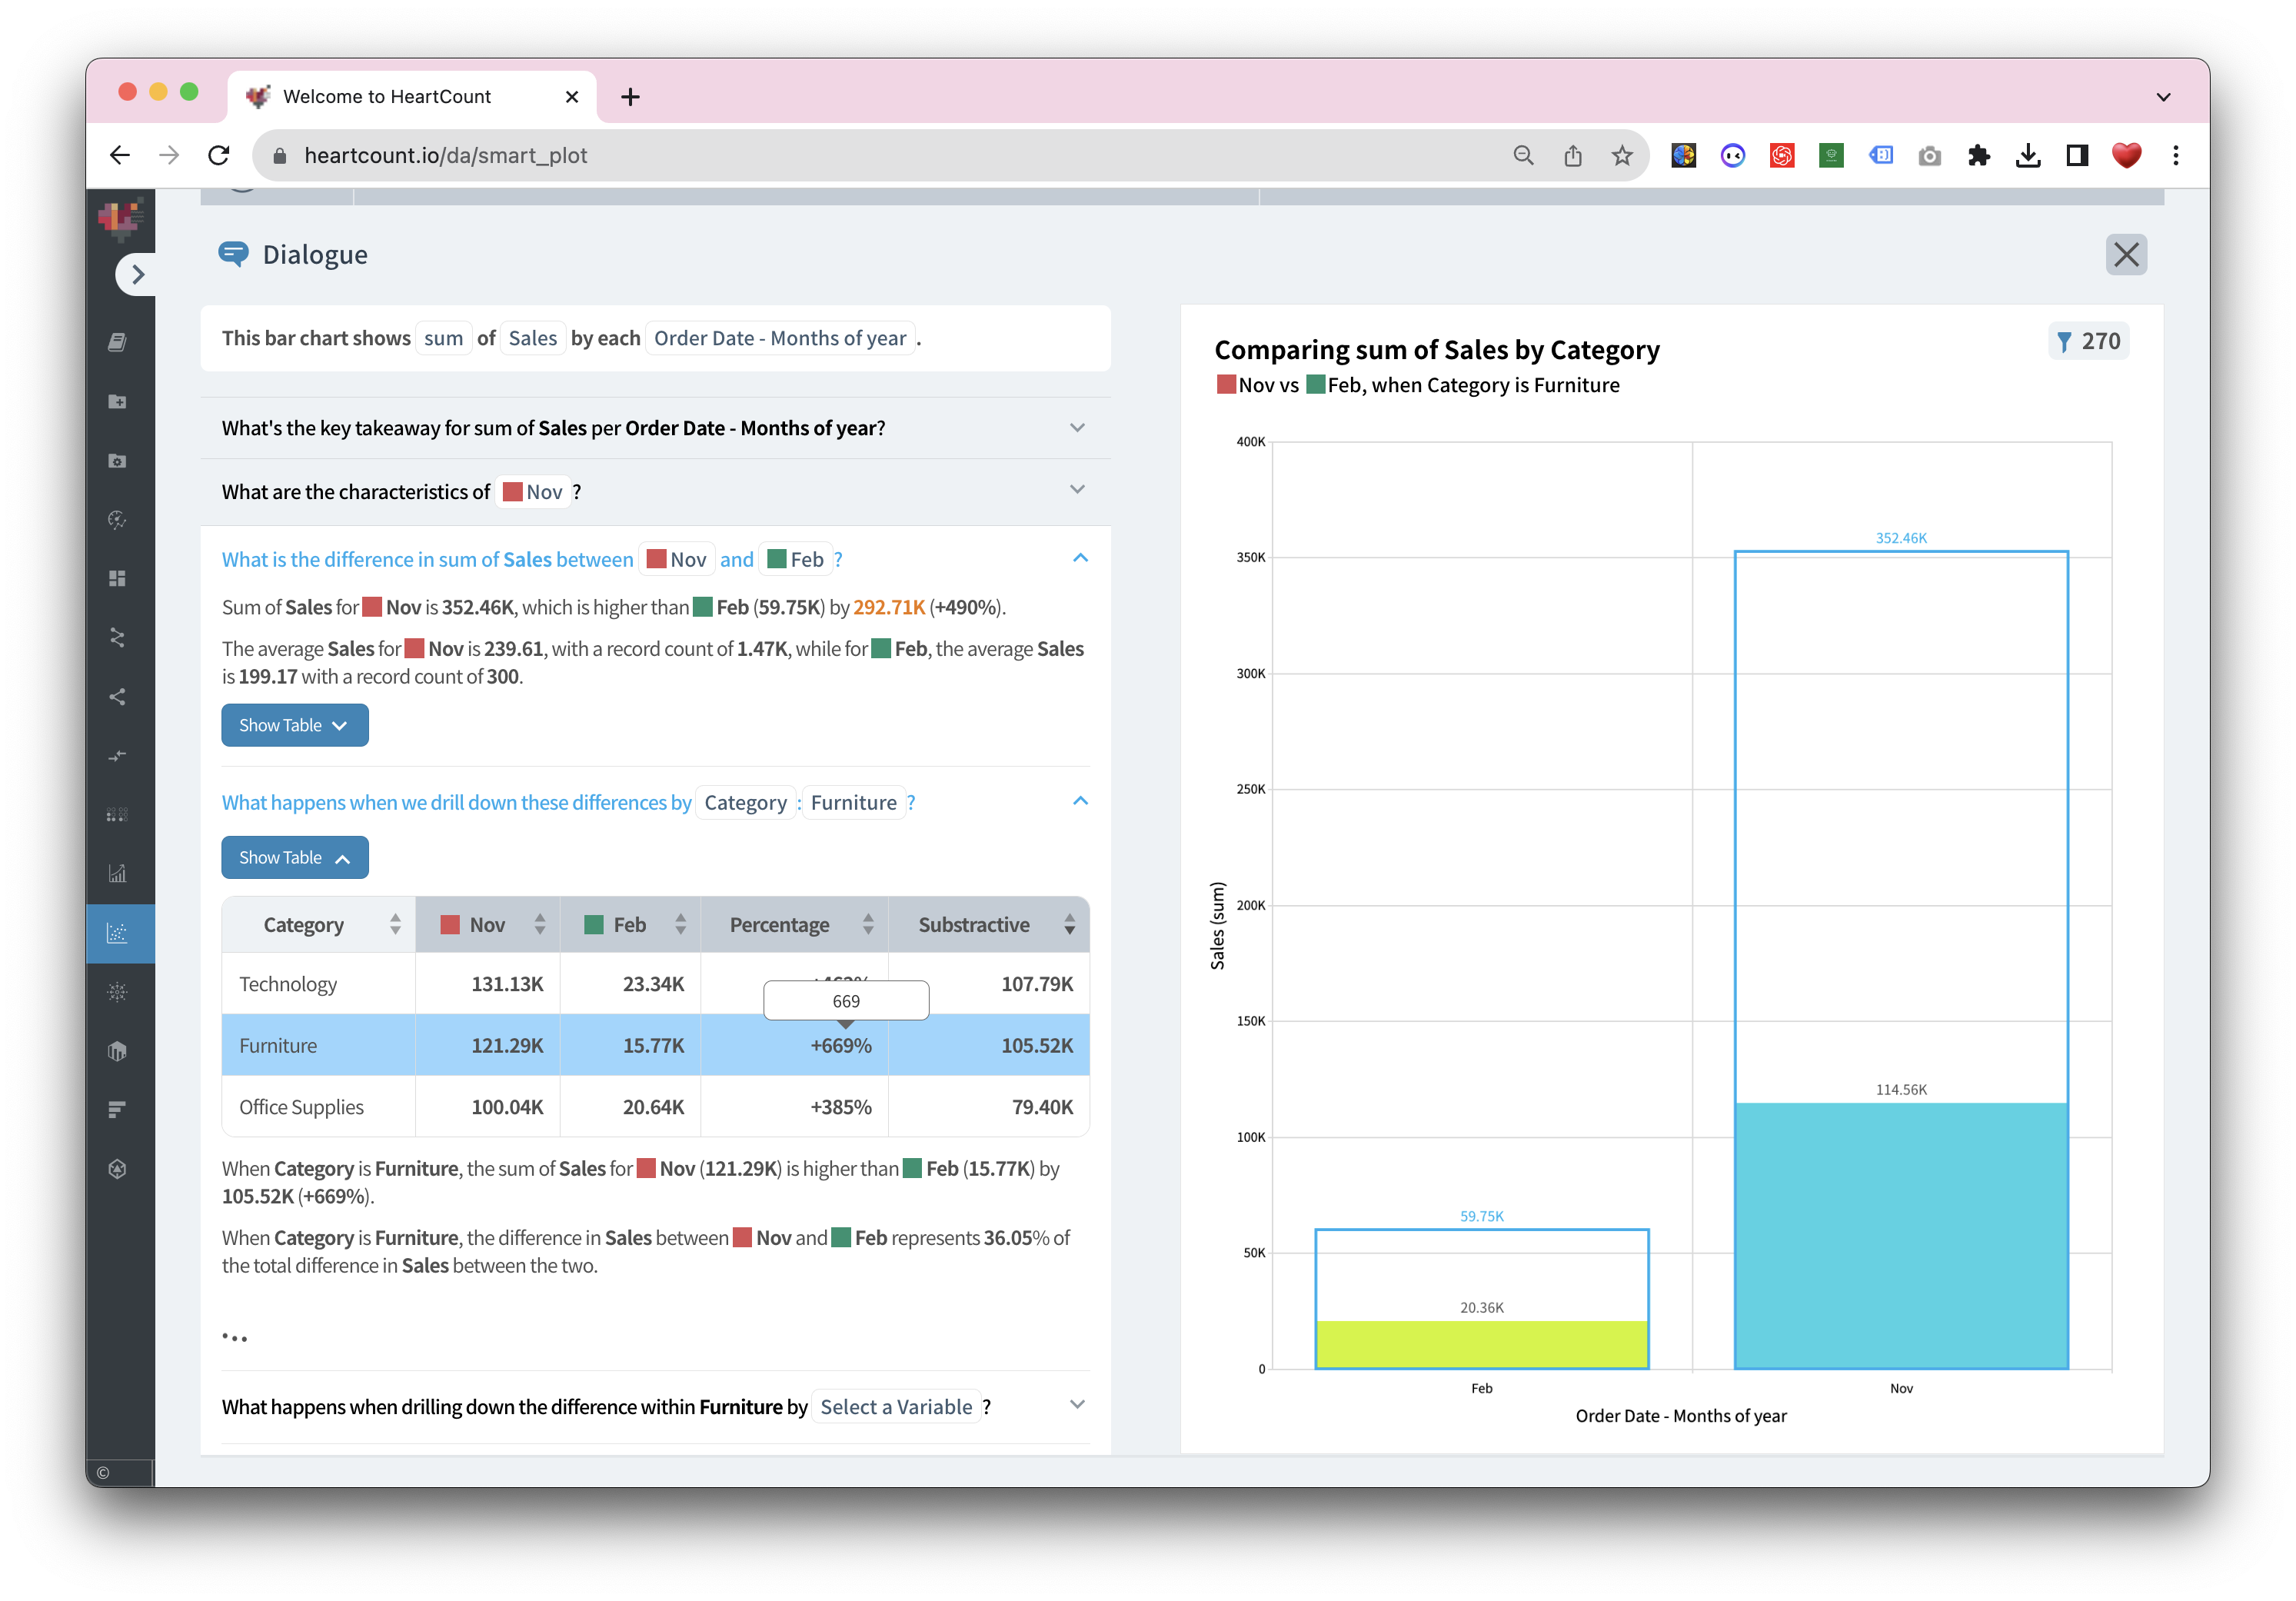Click the red heart extension icon
Screen dimensions: 2296x1601
coord(2127,156)
